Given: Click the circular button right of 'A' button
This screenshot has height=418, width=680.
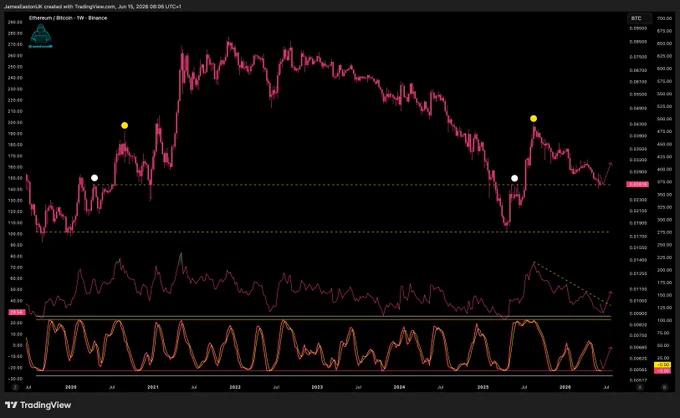Looking at the screenshot, I should click(664, 387).
